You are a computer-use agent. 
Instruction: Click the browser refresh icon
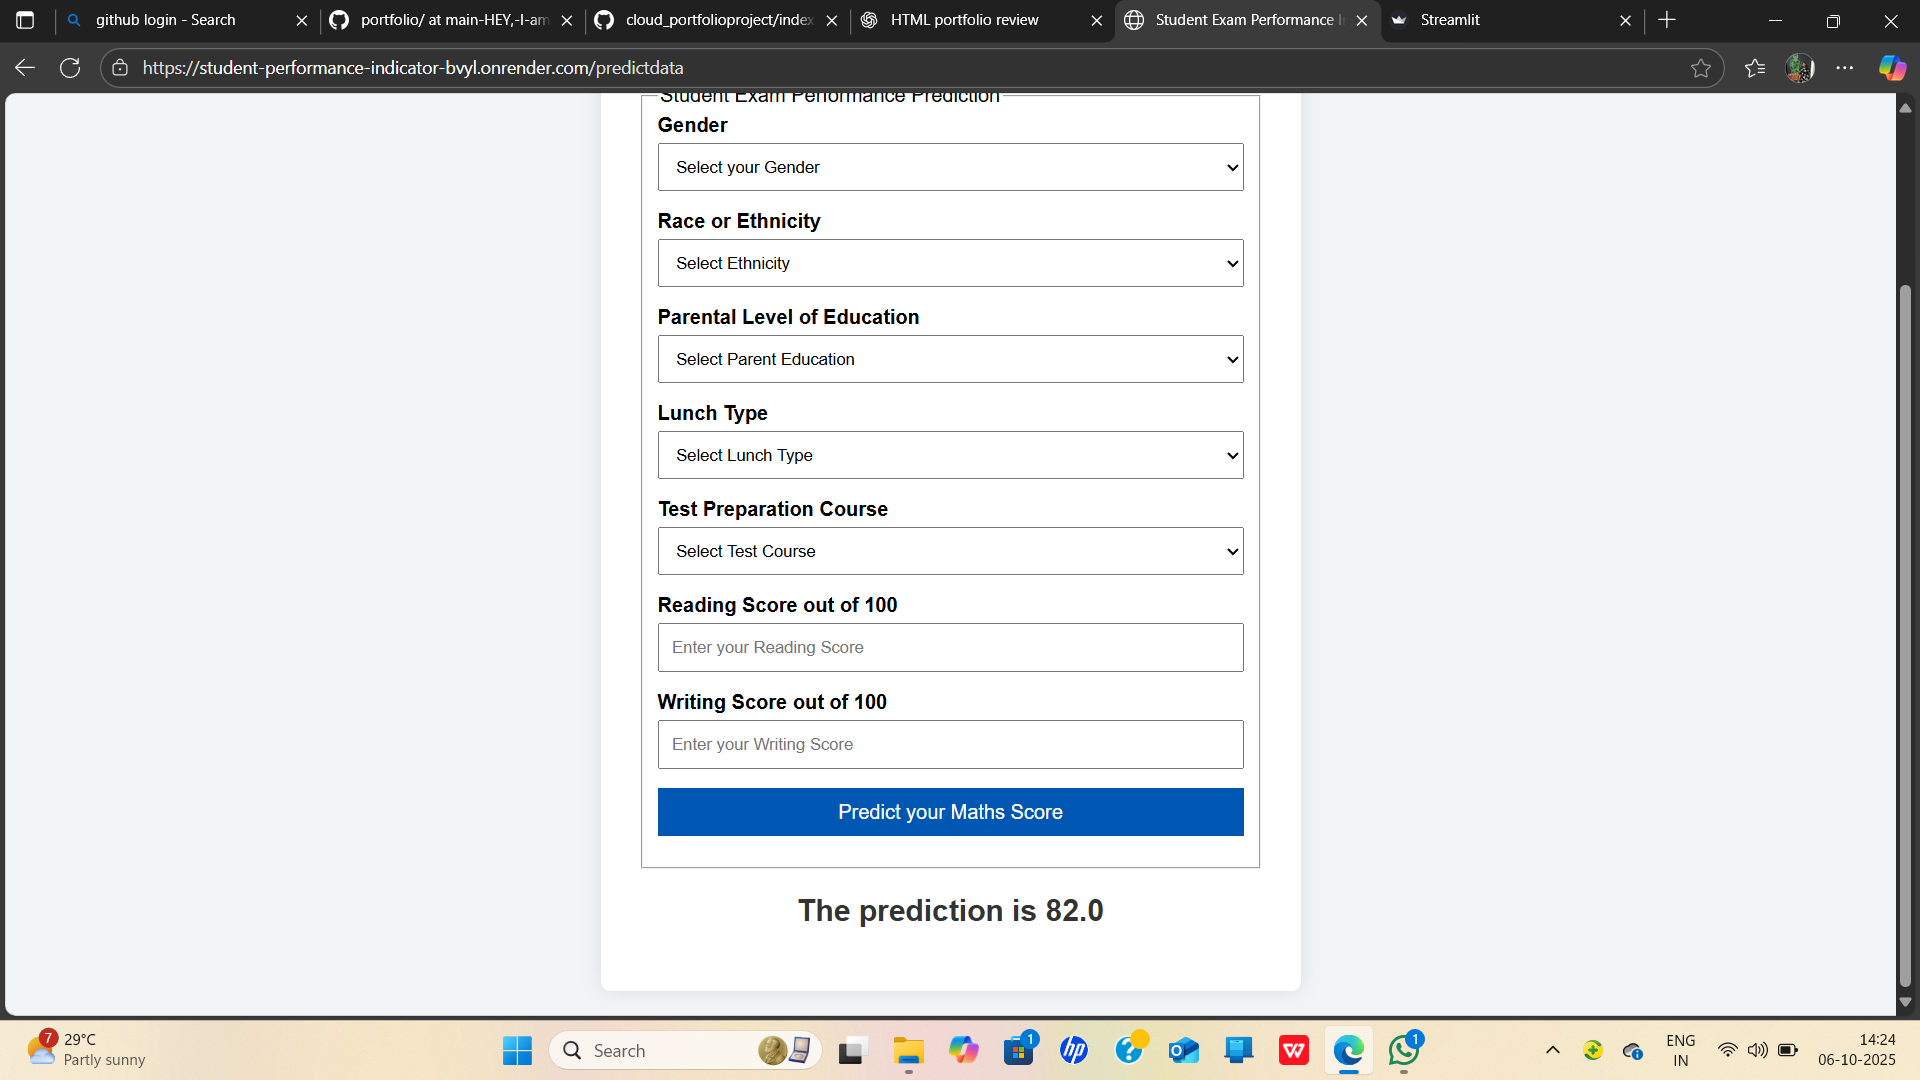tap(70, 68)
